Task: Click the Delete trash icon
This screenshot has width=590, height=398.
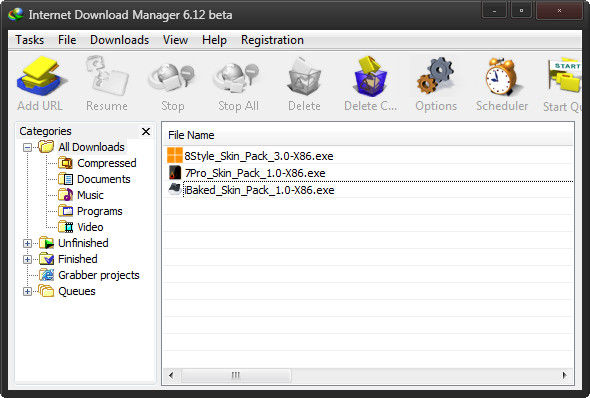Action: pos(304,76)
